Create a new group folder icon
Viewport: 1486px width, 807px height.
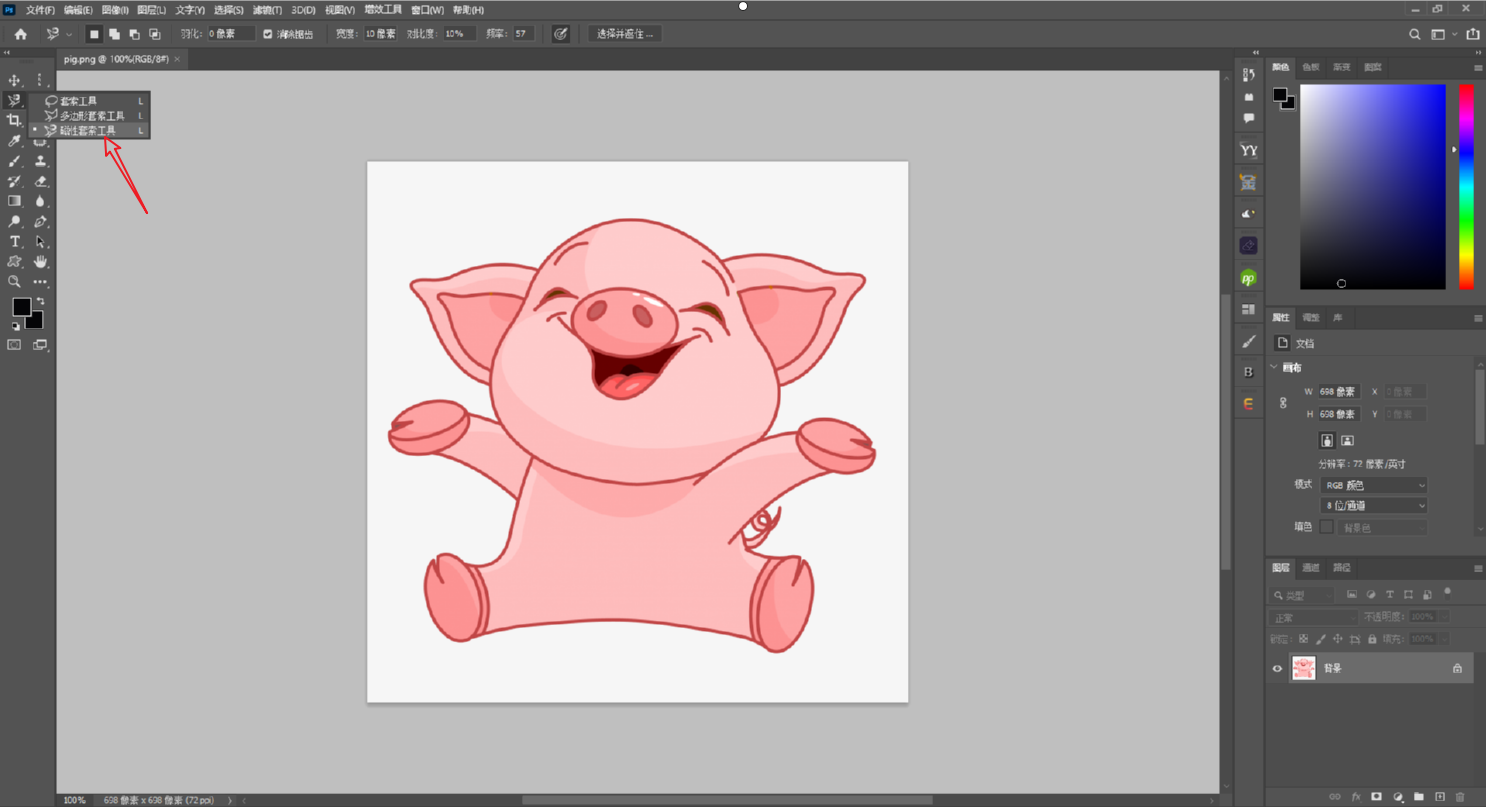pos(1419,797)
